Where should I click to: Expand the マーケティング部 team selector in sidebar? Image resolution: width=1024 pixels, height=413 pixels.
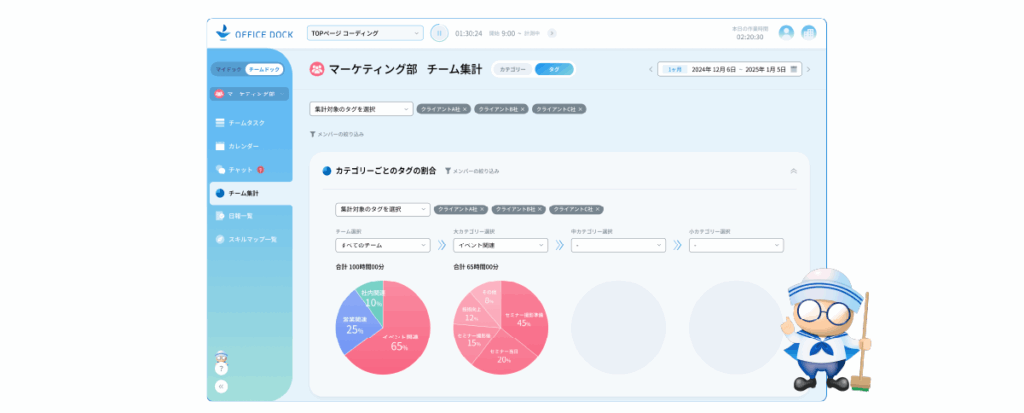[x=249, y=94]
